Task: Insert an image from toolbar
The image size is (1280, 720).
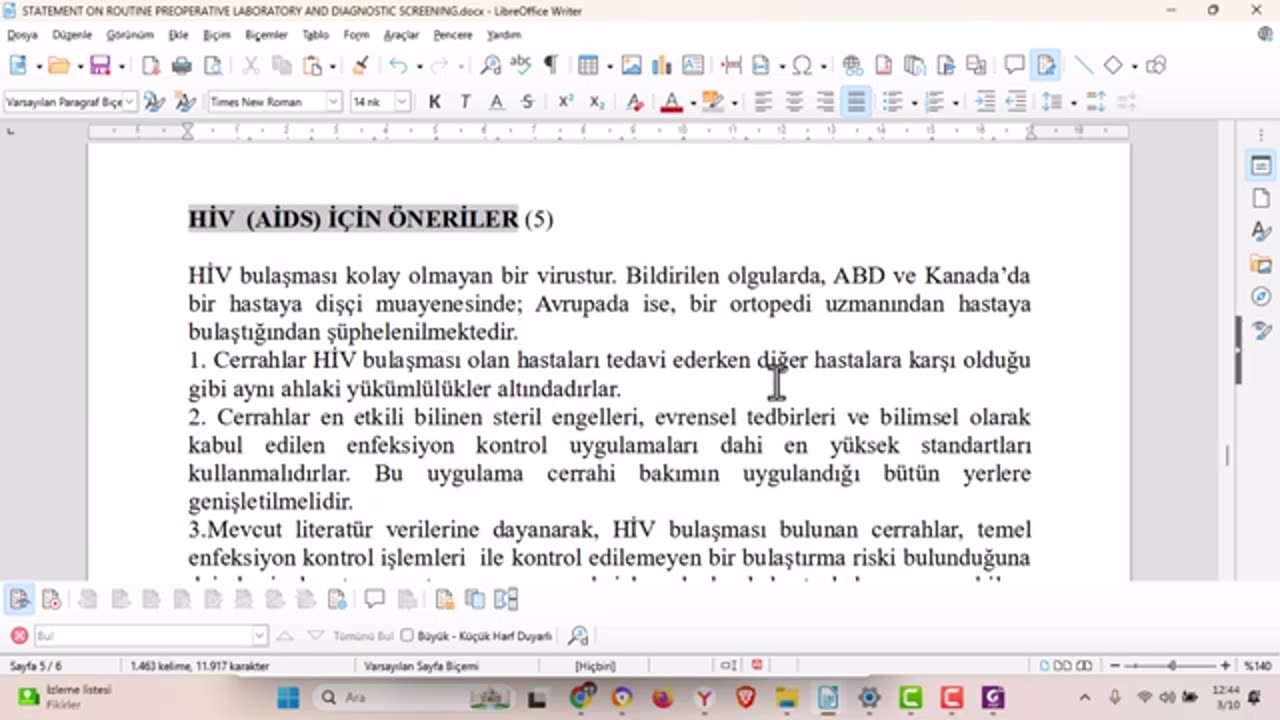Action: pyautogui.click(x=631, y=66)
